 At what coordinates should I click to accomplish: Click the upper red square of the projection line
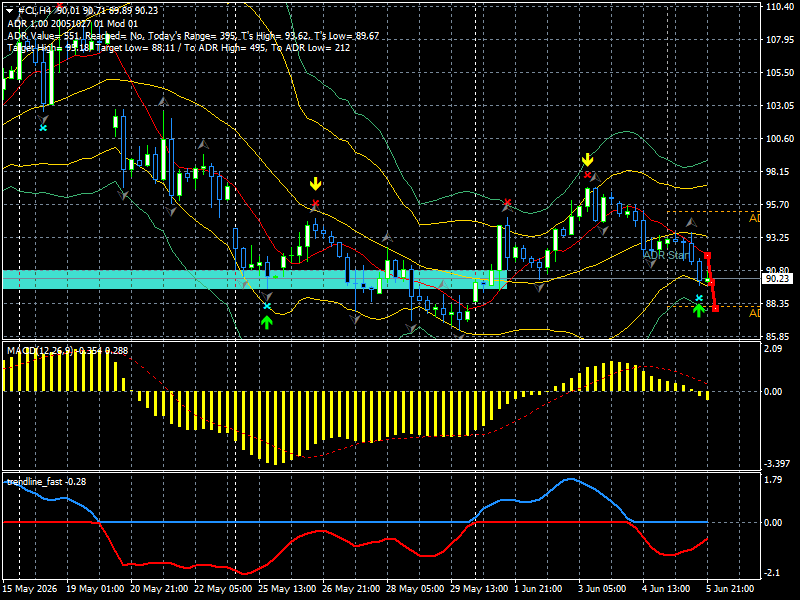(707, 255)
